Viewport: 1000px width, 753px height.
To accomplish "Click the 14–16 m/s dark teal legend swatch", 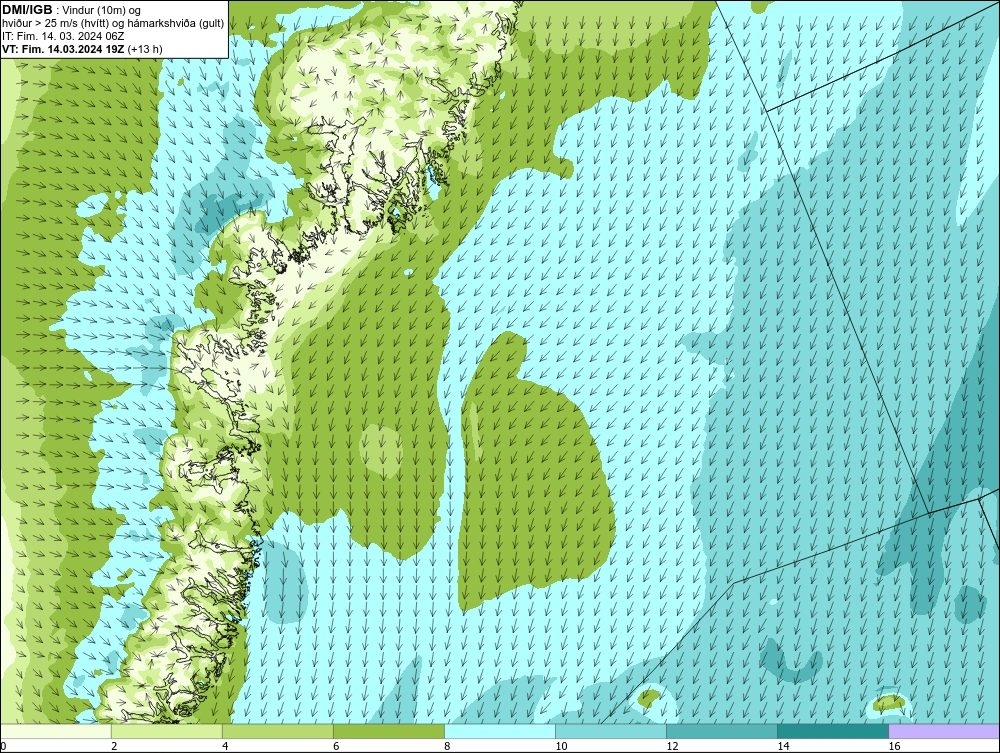I will [833, 731].
